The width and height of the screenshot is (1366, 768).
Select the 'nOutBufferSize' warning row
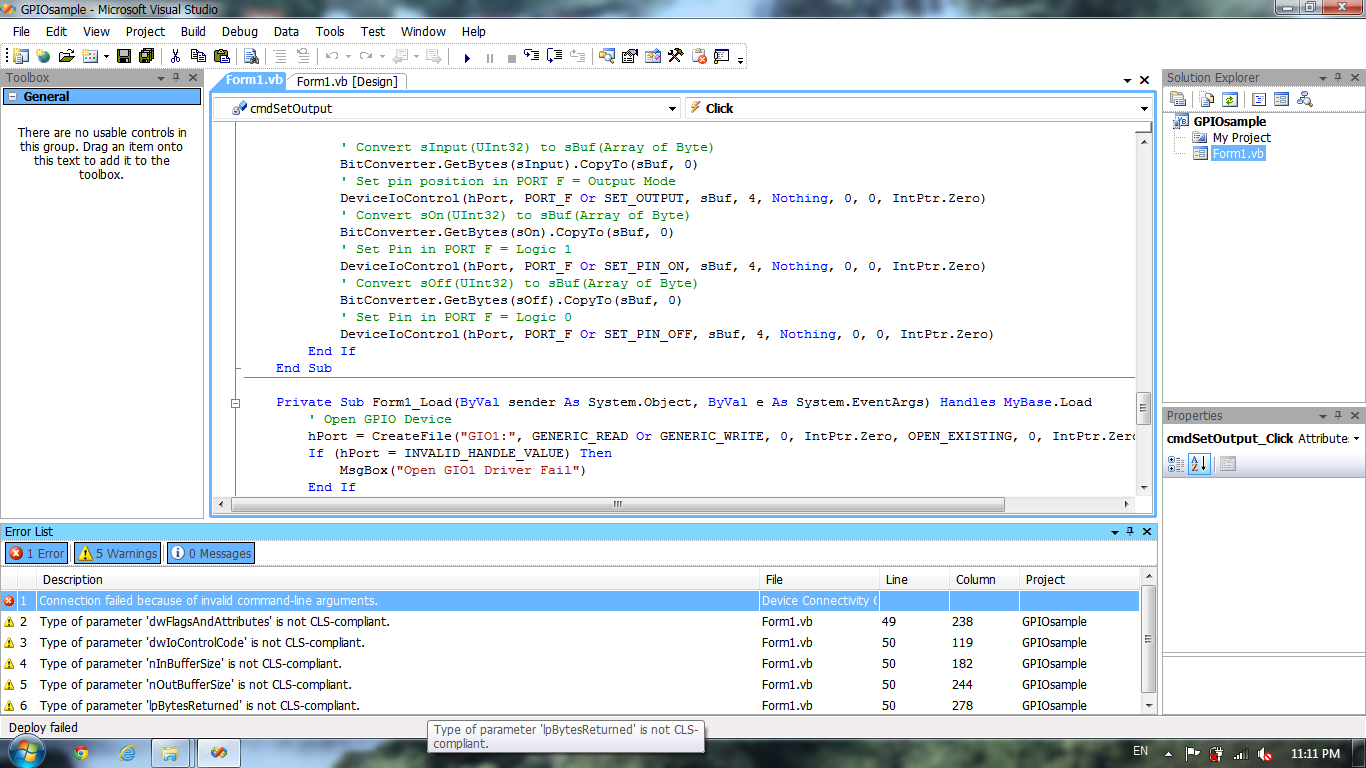click(x=570, y=685)
